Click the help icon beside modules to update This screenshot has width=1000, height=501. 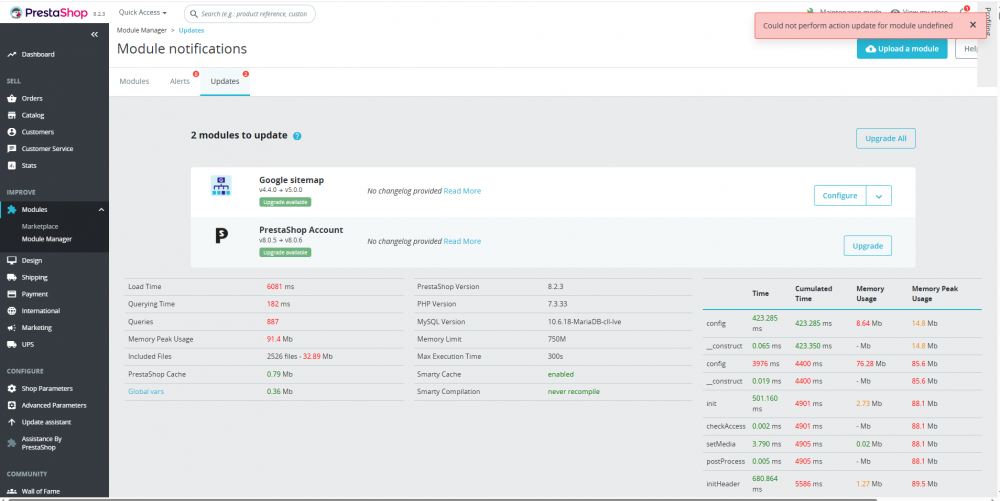click(297, 136)
